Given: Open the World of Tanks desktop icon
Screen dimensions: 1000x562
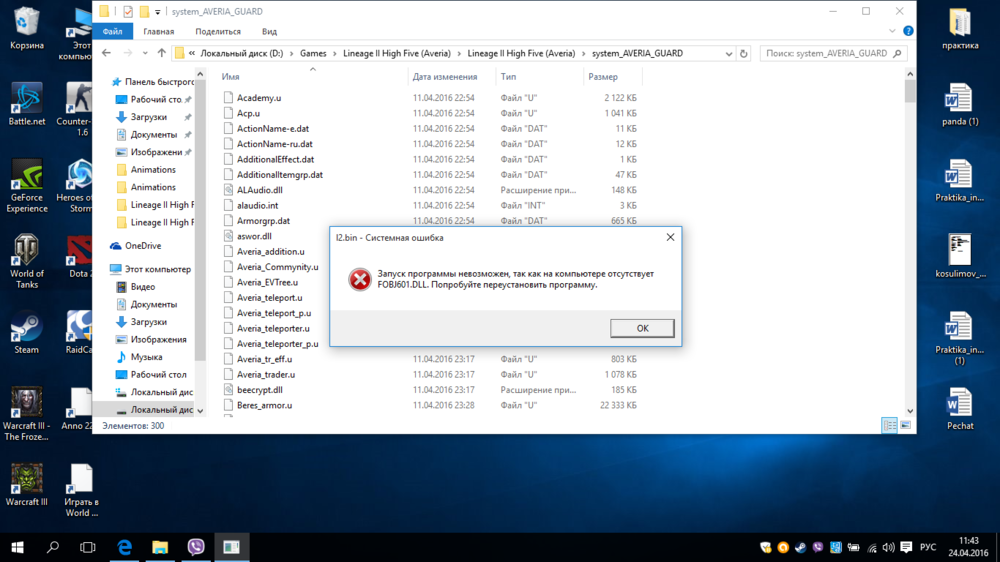Looking at the screenshot, I should pyautogui.click(x=26, y=253).
